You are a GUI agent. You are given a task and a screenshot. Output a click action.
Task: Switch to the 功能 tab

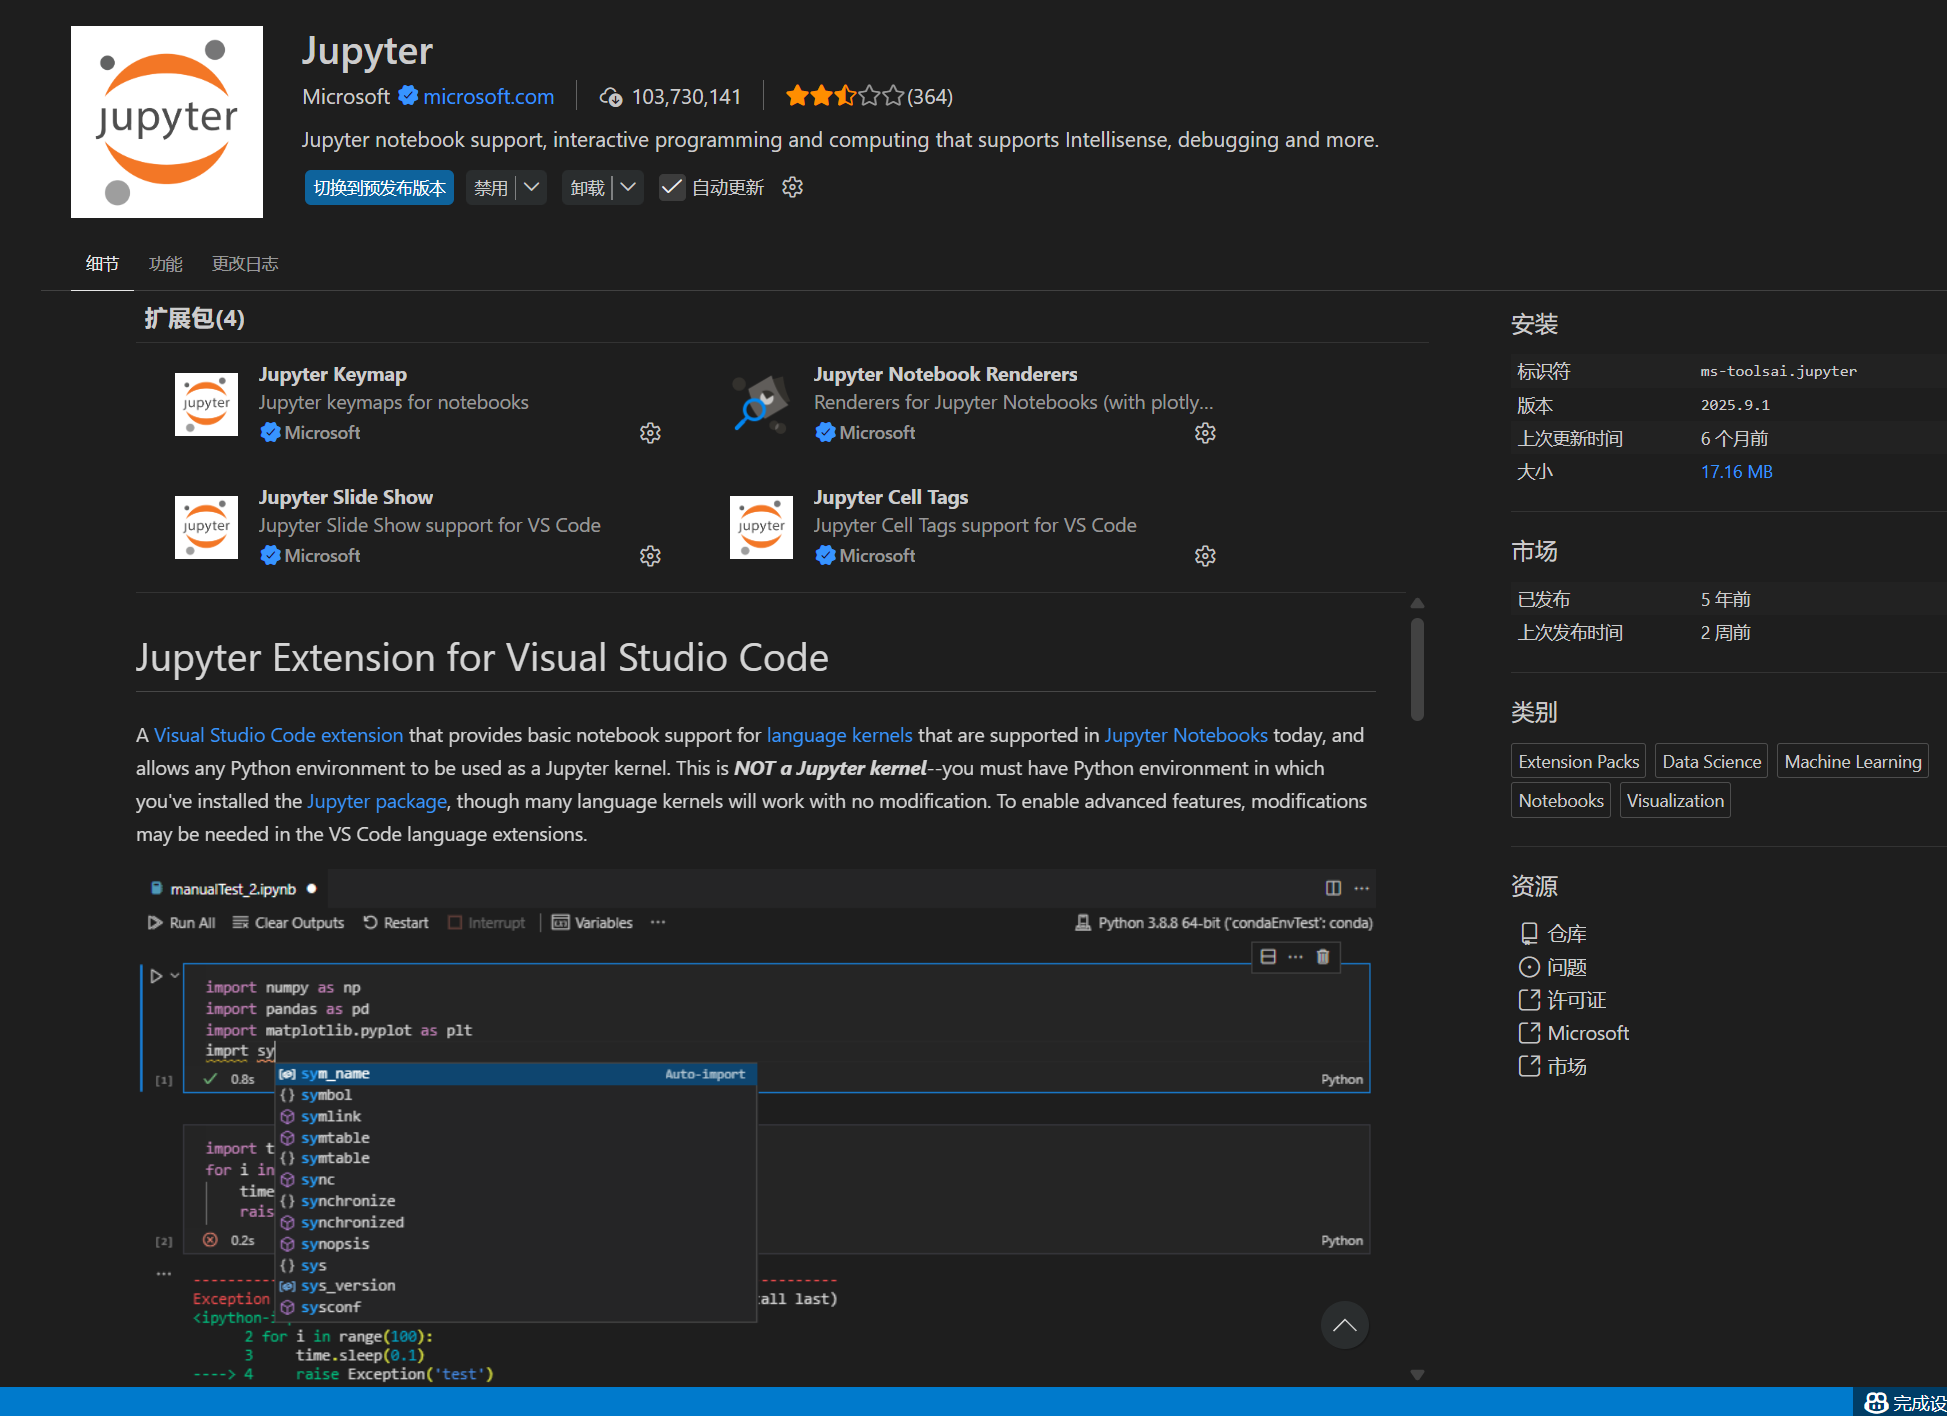(x=166, y=264)
